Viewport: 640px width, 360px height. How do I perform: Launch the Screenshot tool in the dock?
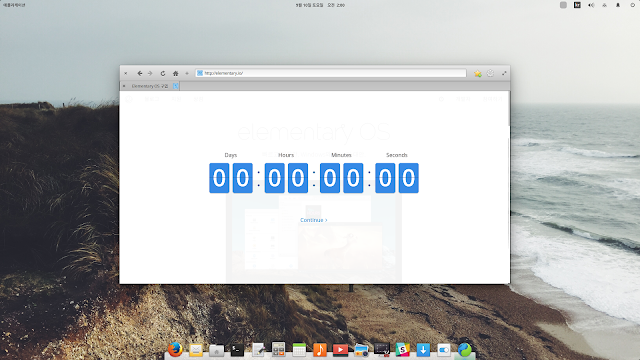click(382, 350)
